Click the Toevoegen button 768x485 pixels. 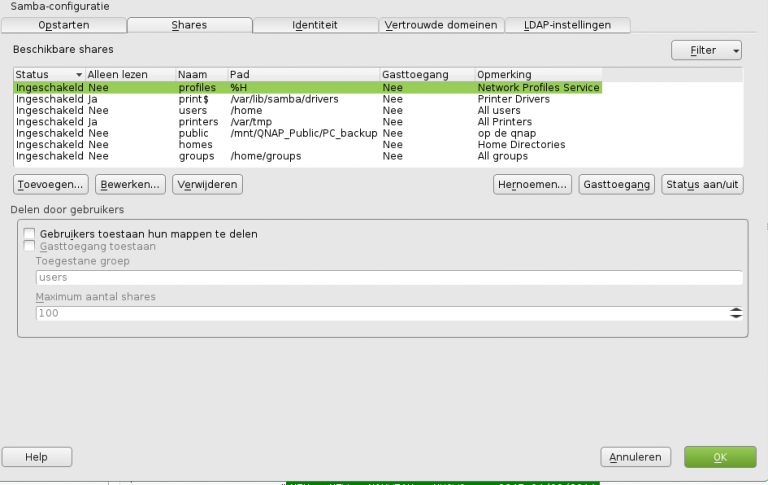51,185
